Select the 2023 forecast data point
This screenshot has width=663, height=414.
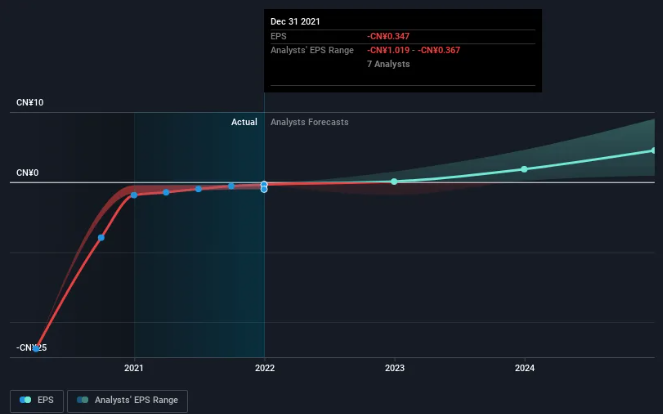[394, 181]
